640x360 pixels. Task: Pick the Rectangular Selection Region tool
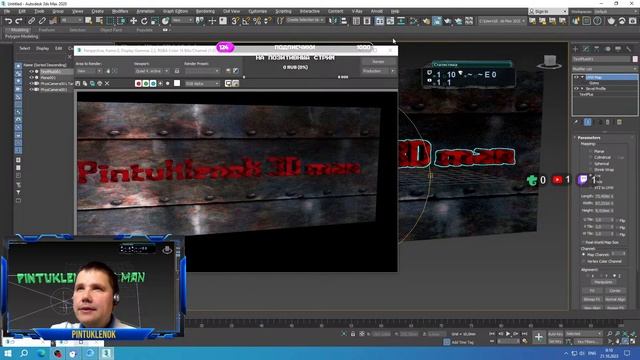110,21
